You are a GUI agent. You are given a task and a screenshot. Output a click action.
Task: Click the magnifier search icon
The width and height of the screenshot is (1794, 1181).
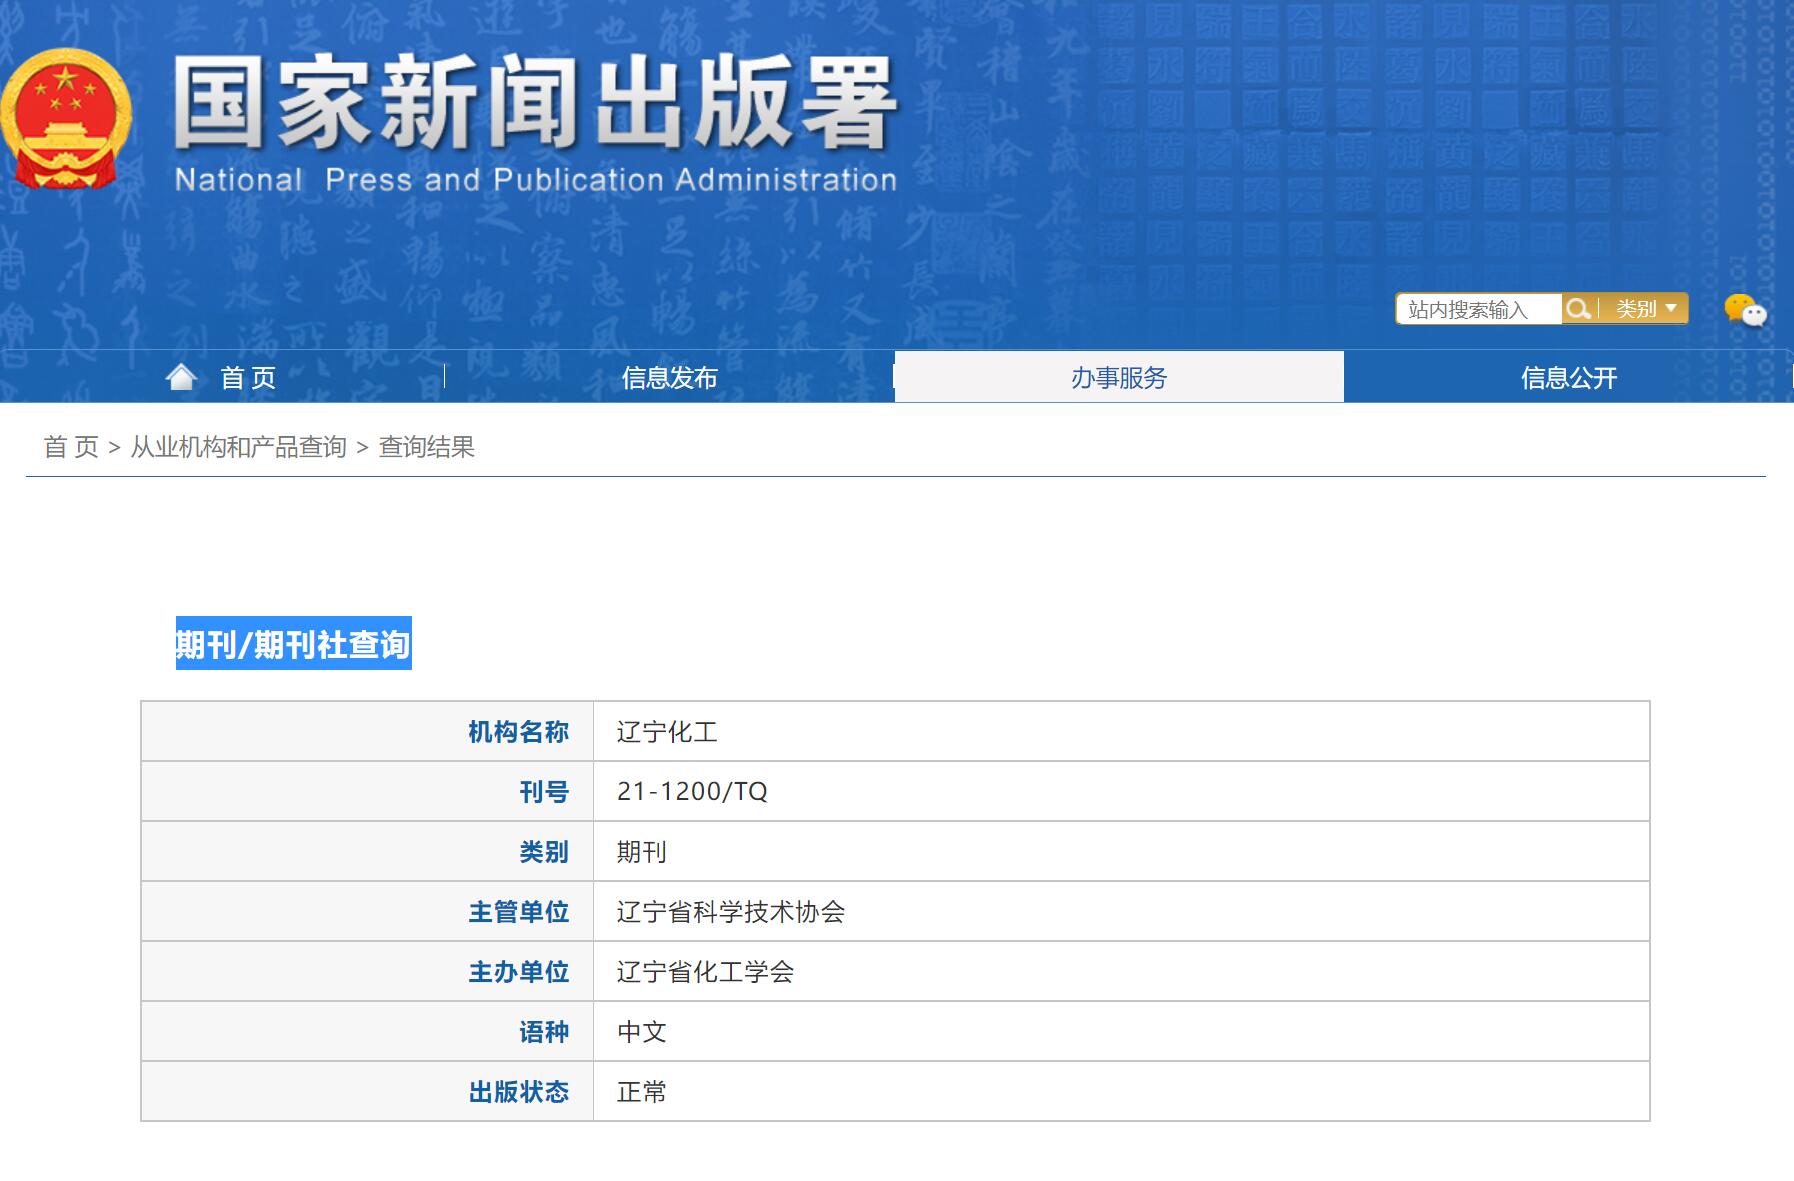click(1578, 309)
